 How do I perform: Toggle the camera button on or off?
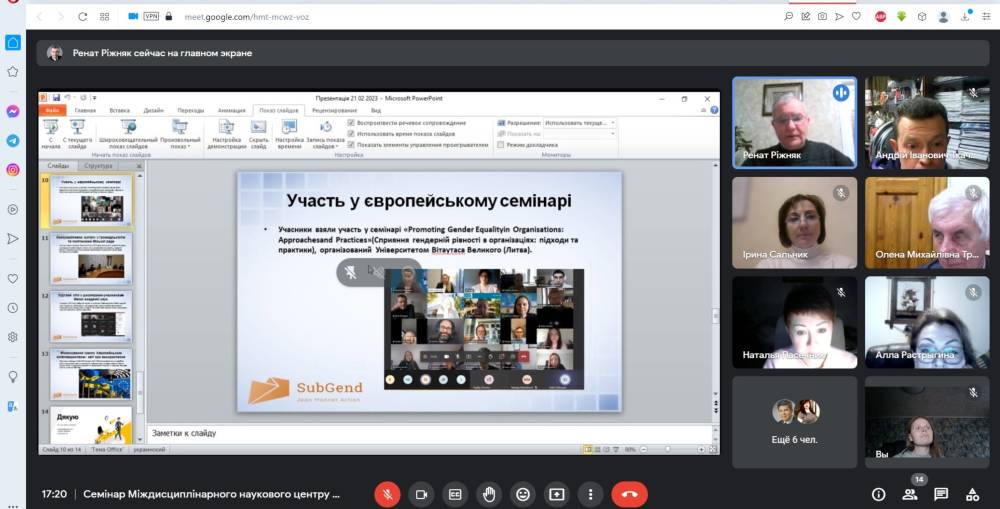[422, 494]
